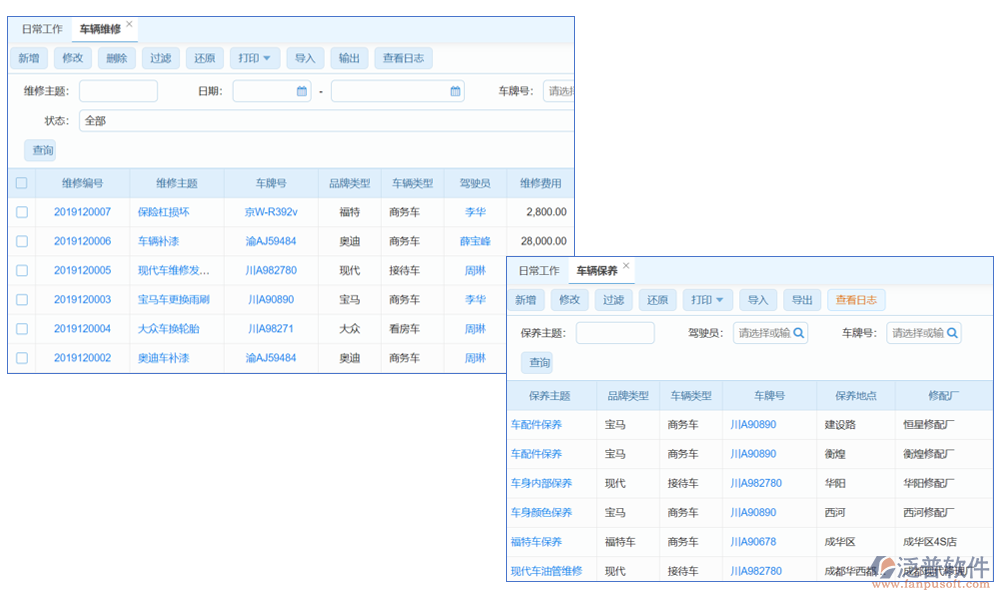Viewport: 1000px width, 600px height.
Task: Open 车身内部保养 maintenance record link
Action: pos(541,483)
